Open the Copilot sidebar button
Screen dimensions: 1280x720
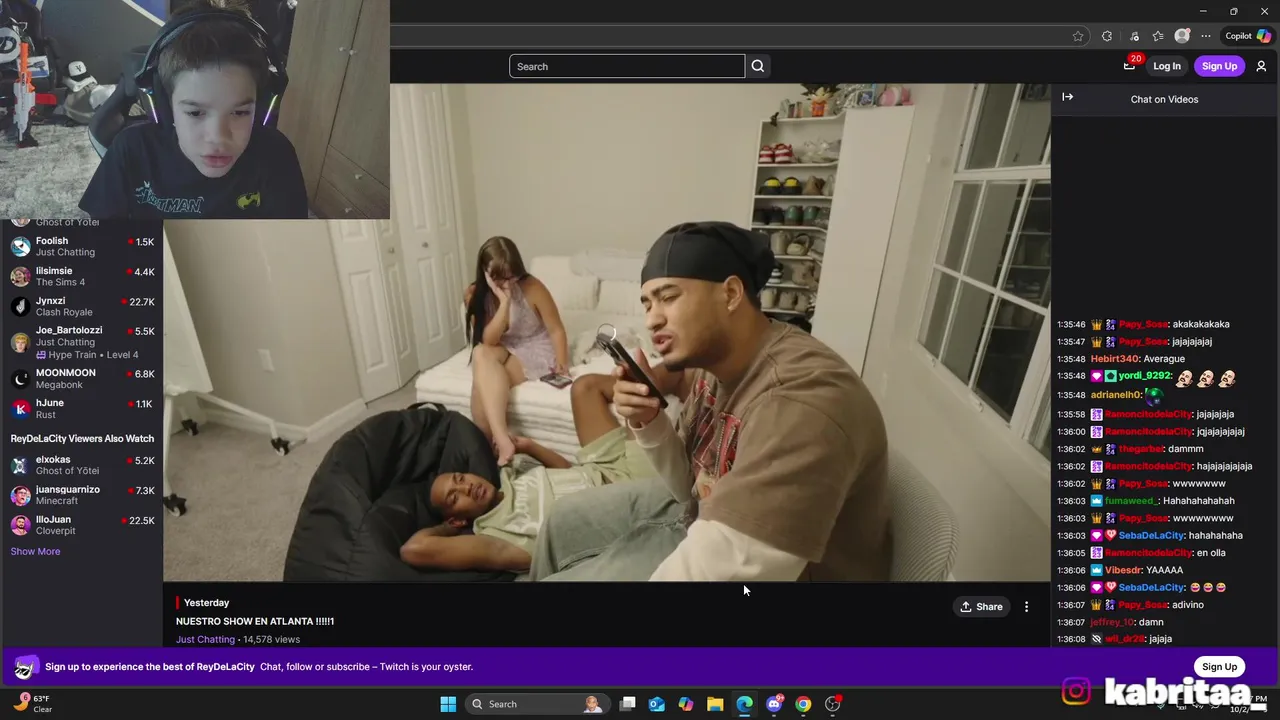click(x=1248, y=36)
